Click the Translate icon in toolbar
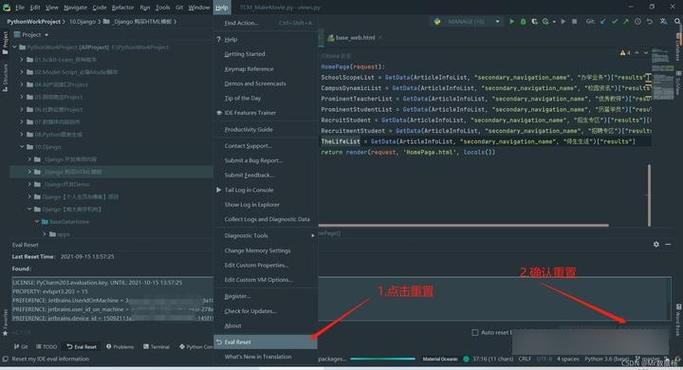Screen dimensions: 683x370 pyautogui.click(x=663, y=21)
